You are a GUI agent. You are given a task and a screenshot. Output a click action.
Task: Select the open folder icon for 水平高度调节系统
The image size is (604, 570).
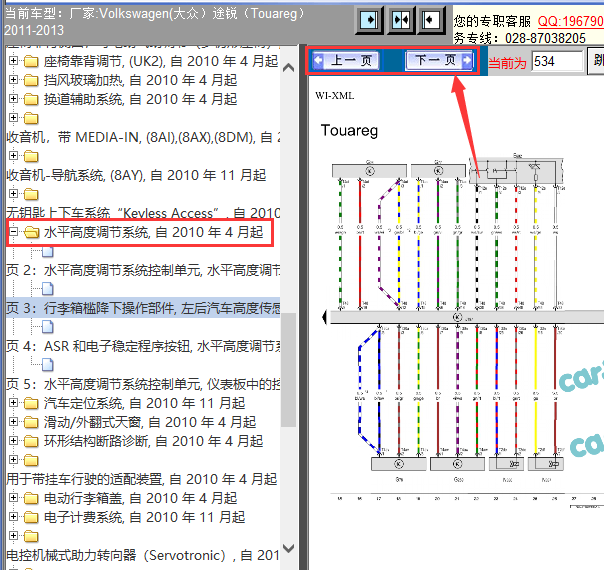click(31, 232)
